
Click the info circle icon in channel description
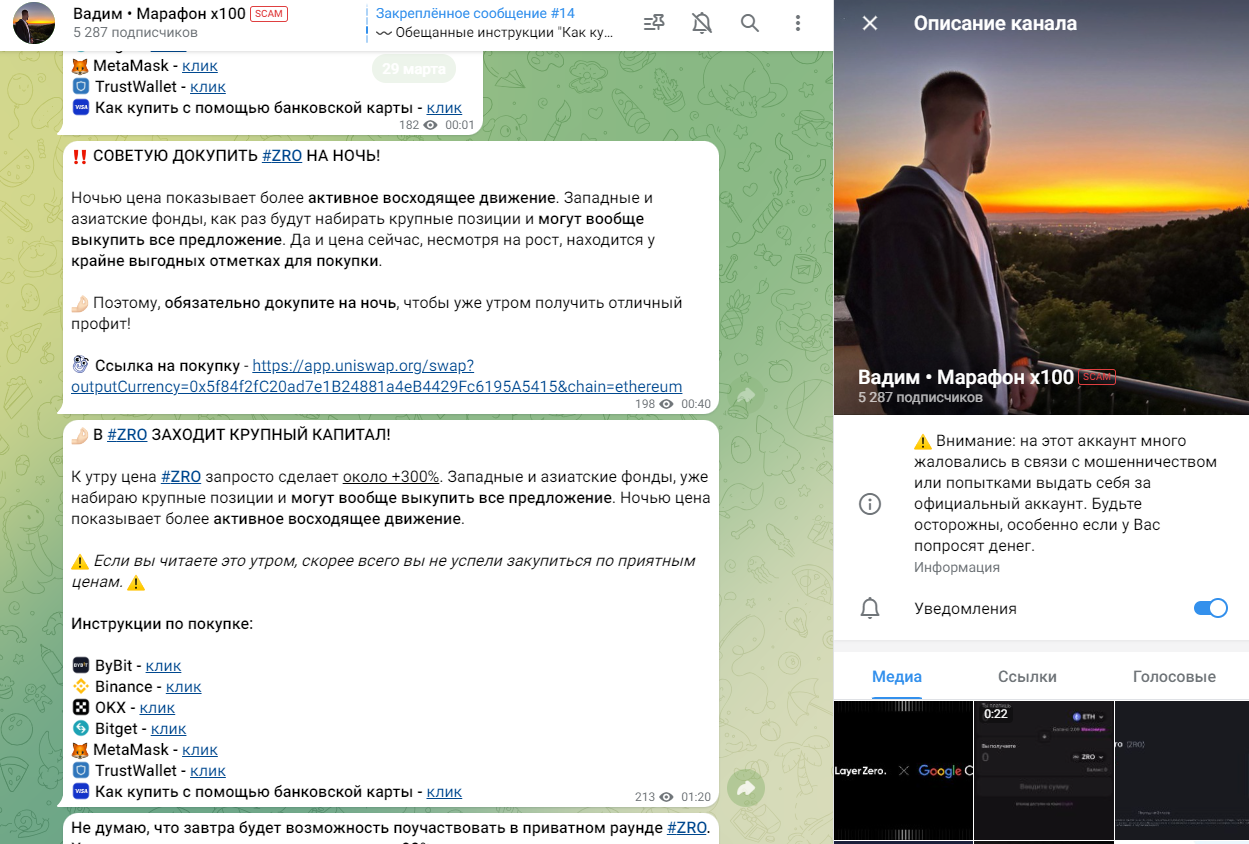click(870, 503)
